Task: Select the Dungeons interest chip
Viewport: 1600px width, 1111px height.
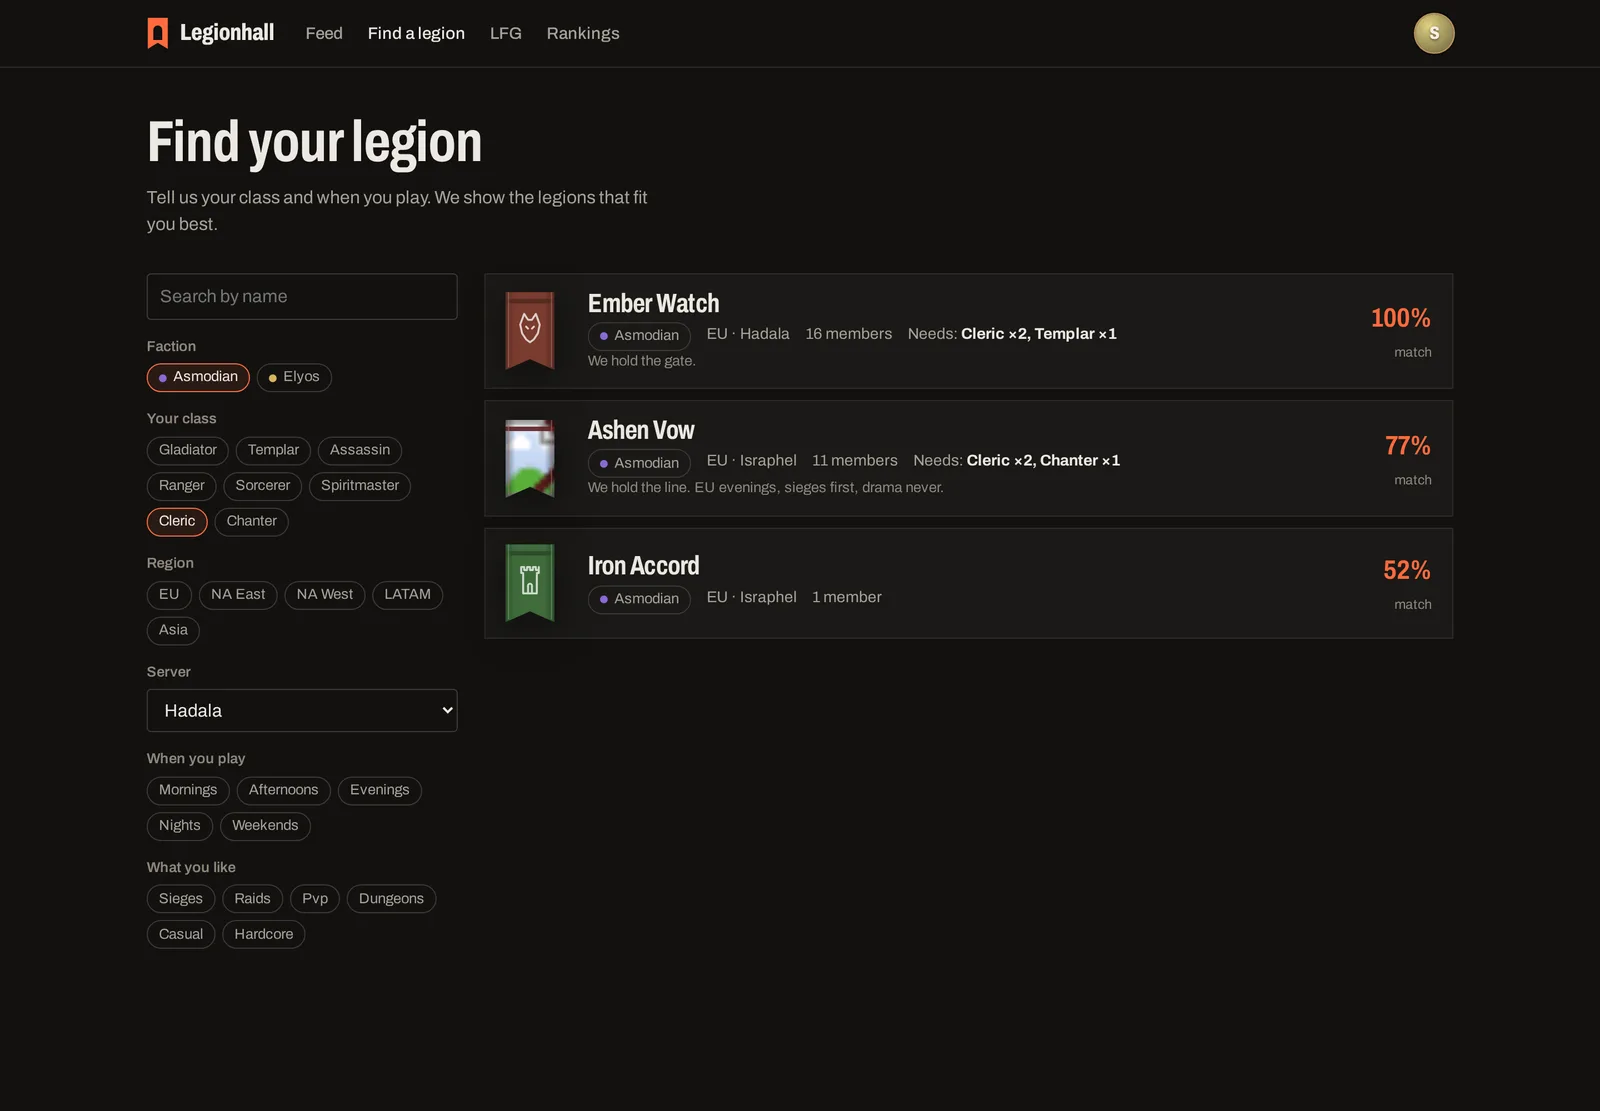Action: pos(391,899)
